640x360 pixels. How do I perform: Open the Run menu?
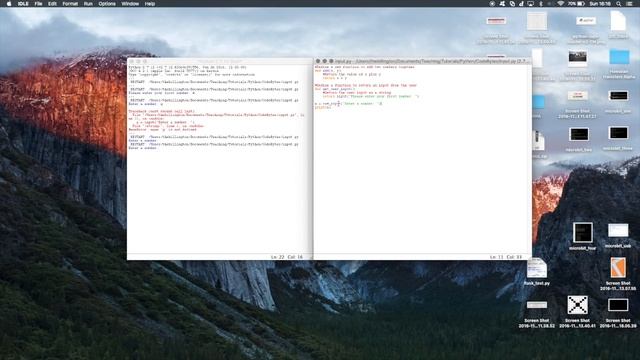88,4
